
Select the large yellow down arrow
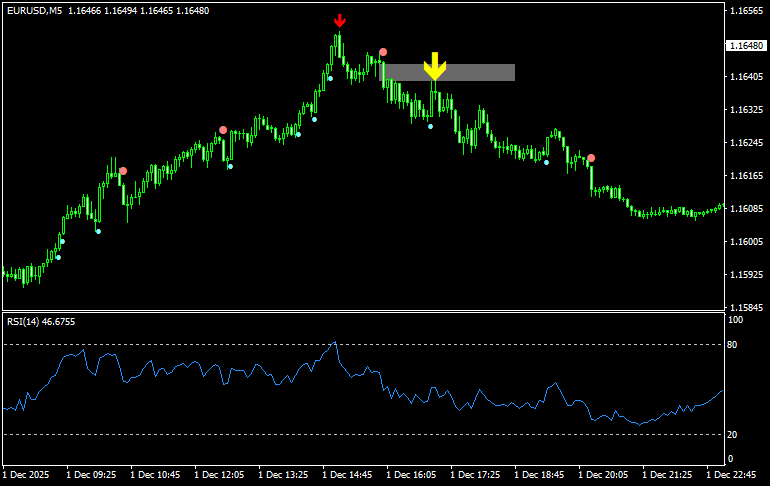click(434, 66)
